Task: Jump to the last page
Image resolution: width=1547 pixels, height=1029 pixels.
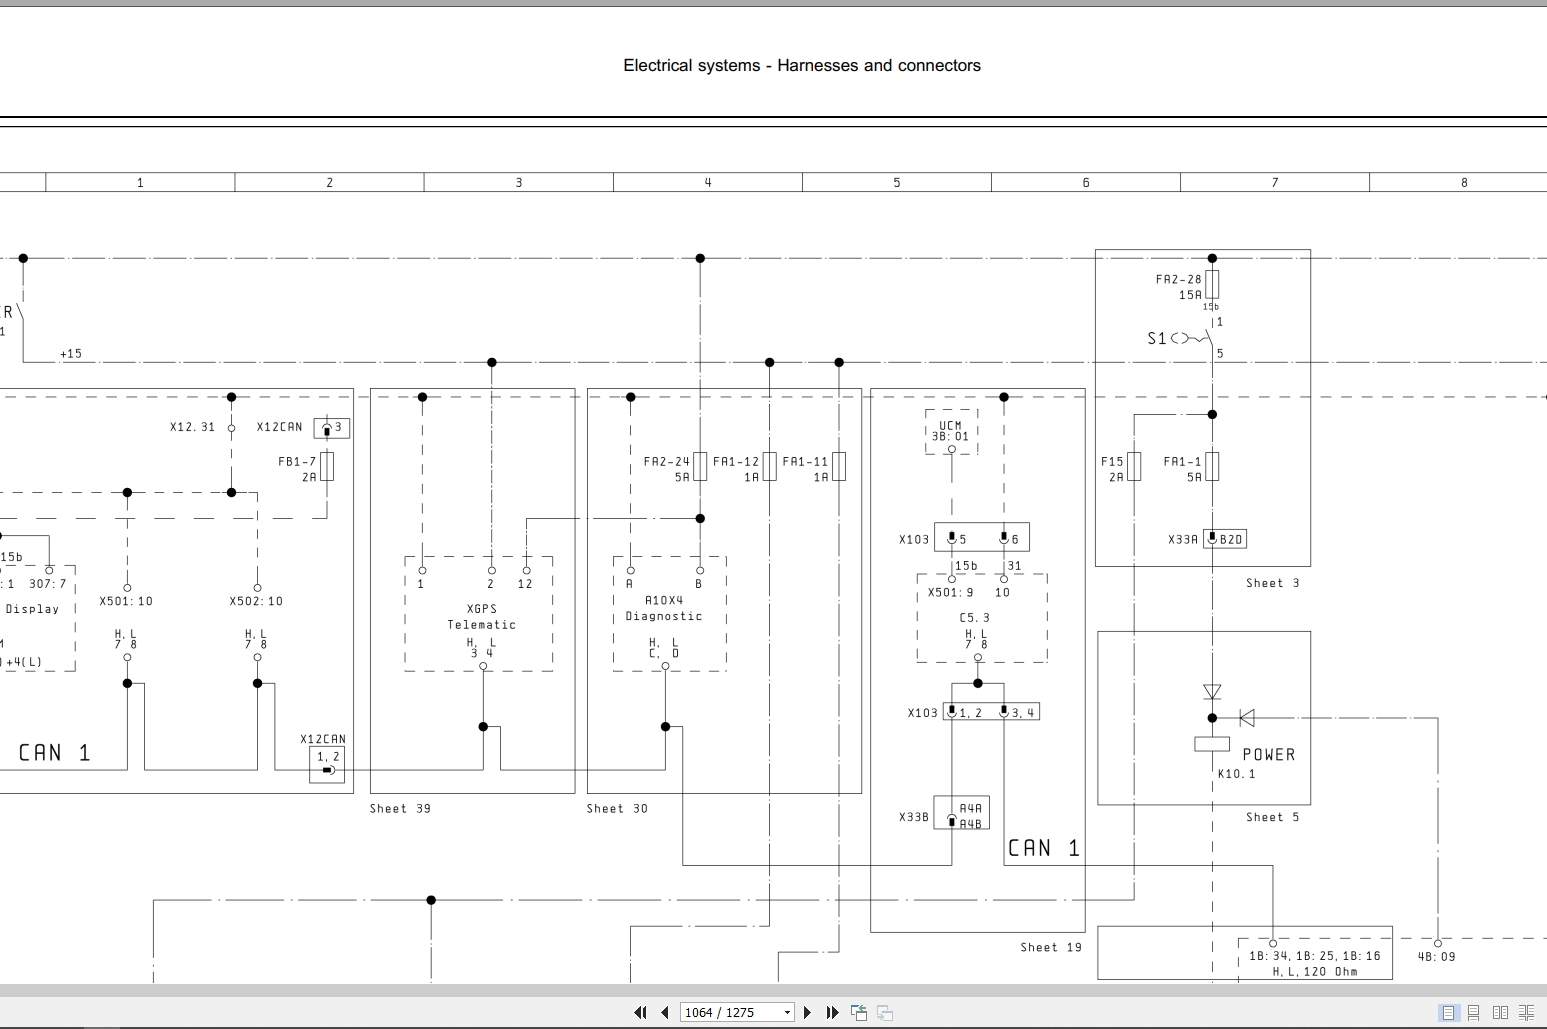Action: (832, 1013)
